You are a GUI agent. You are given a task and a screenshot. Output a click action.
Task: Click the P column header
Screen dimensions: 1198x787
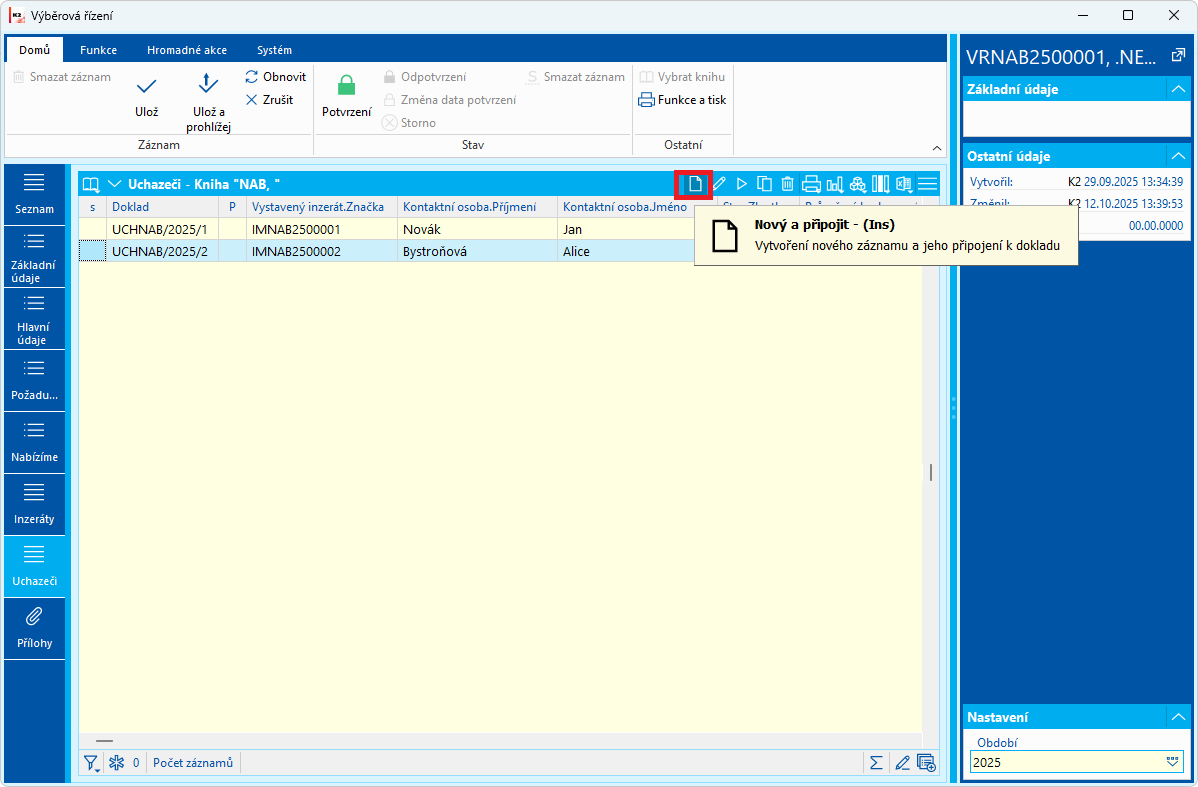[232, 207]
